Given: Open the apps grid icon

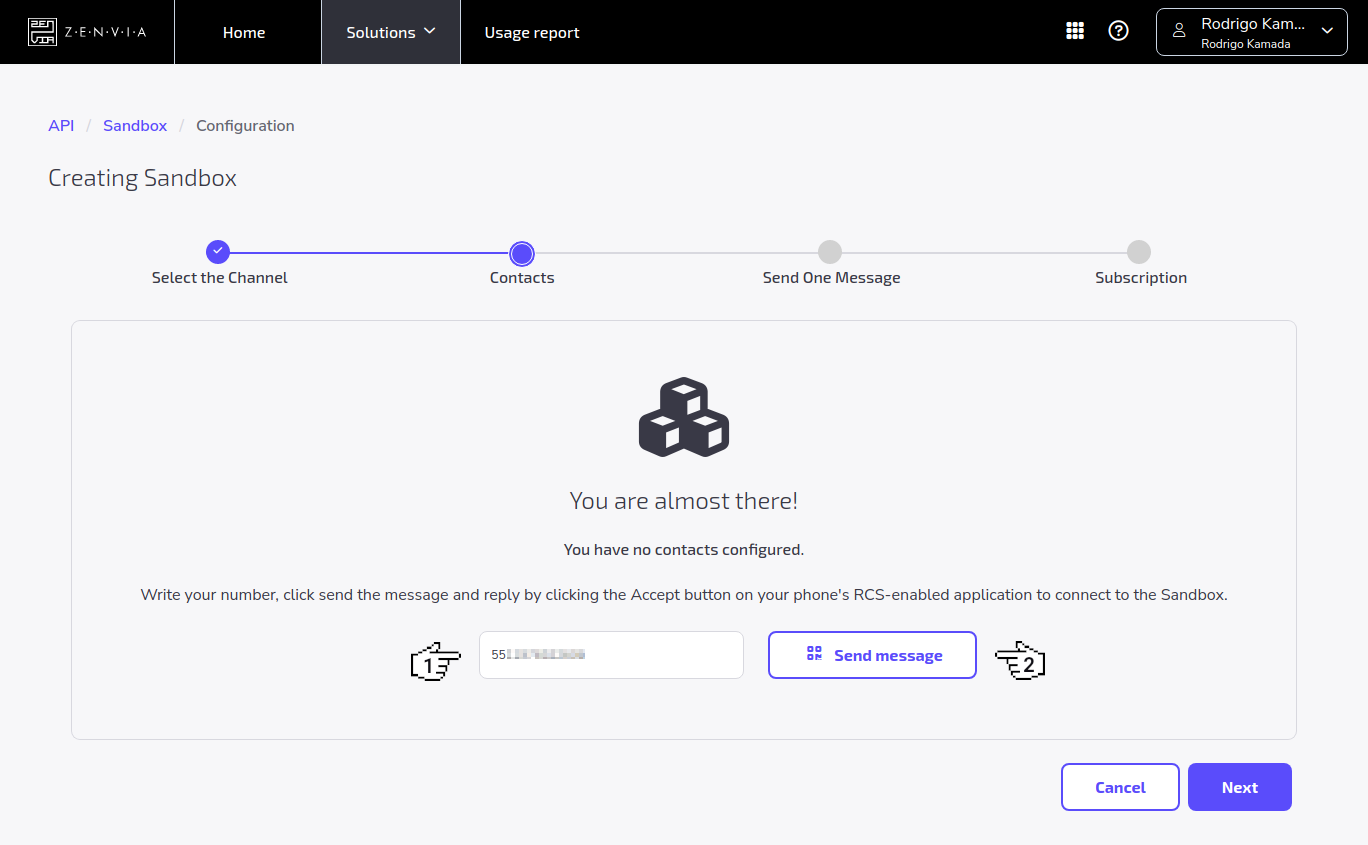Looking at the screenshot, I should pyautogui.click(x=1075, y=30).
